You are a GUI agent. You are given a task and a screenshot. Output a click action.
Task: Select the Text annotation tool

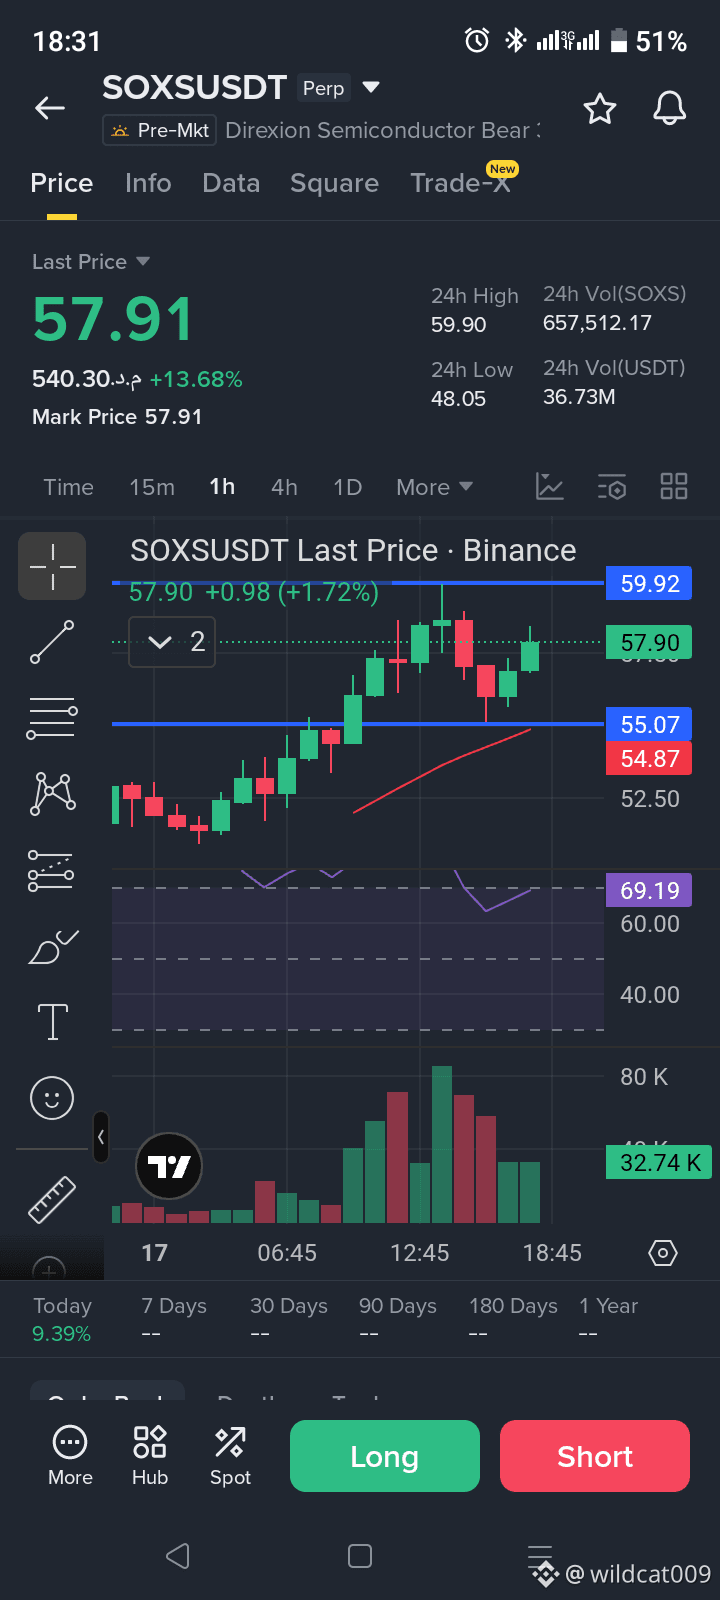click(x=52, y=1022)
